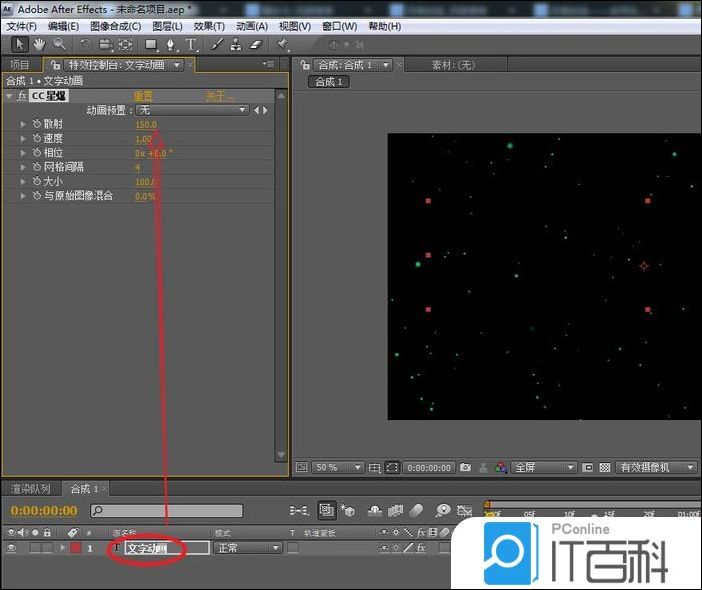Select the Pen tool
Viewport: 702px width, 590px height.
click(x=170, y=45)
